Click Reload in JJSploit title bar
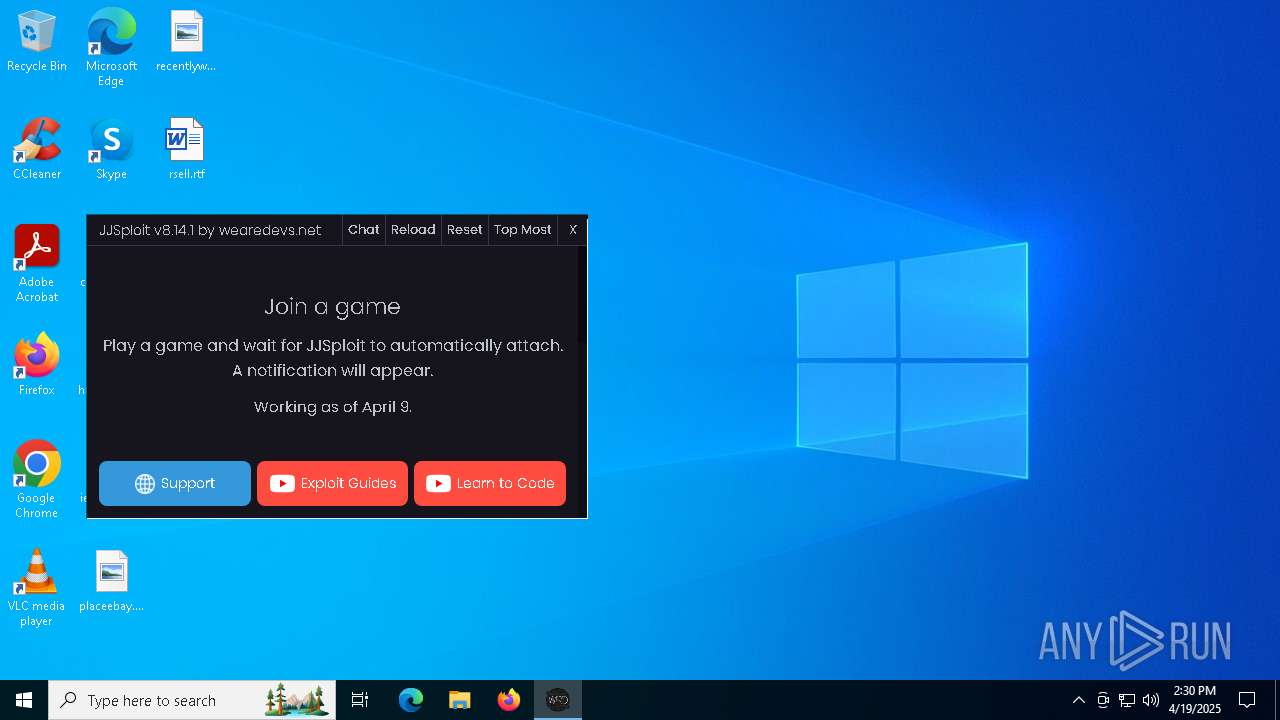1280x720 pixels. coord(413,230)
